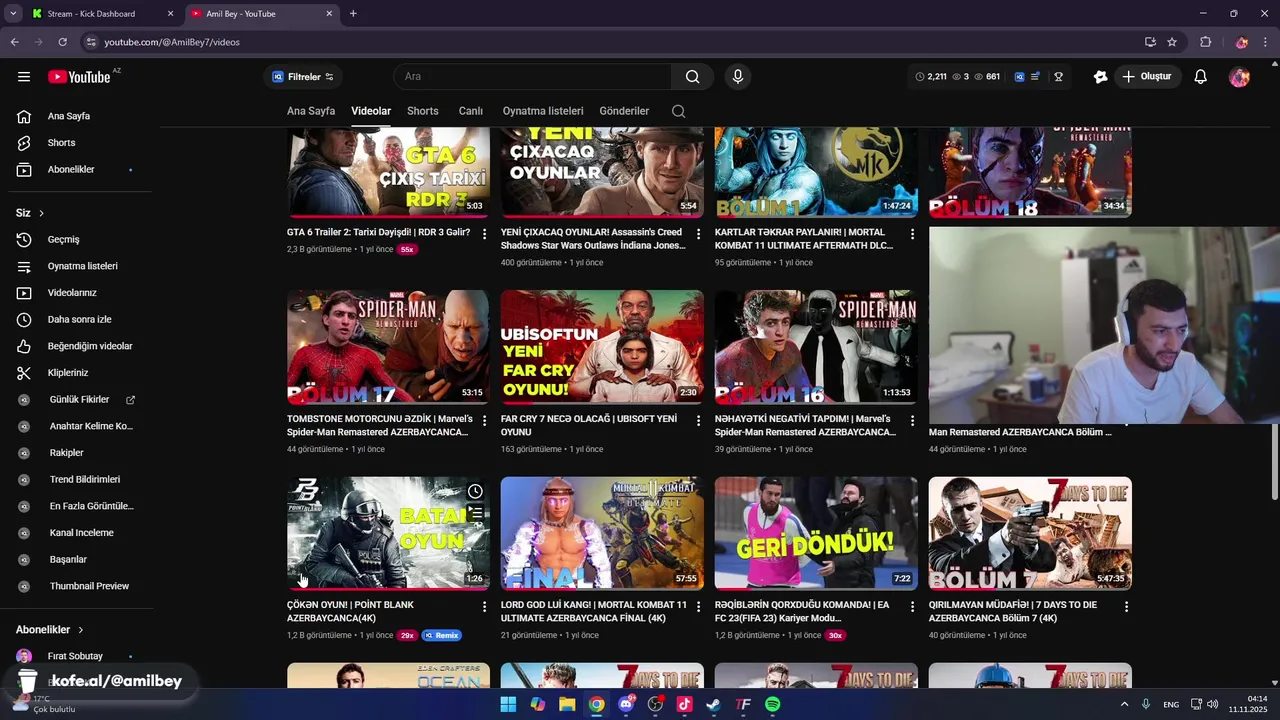Open Spotify from taskbar
1280x720 pixels.
(772, 704)
